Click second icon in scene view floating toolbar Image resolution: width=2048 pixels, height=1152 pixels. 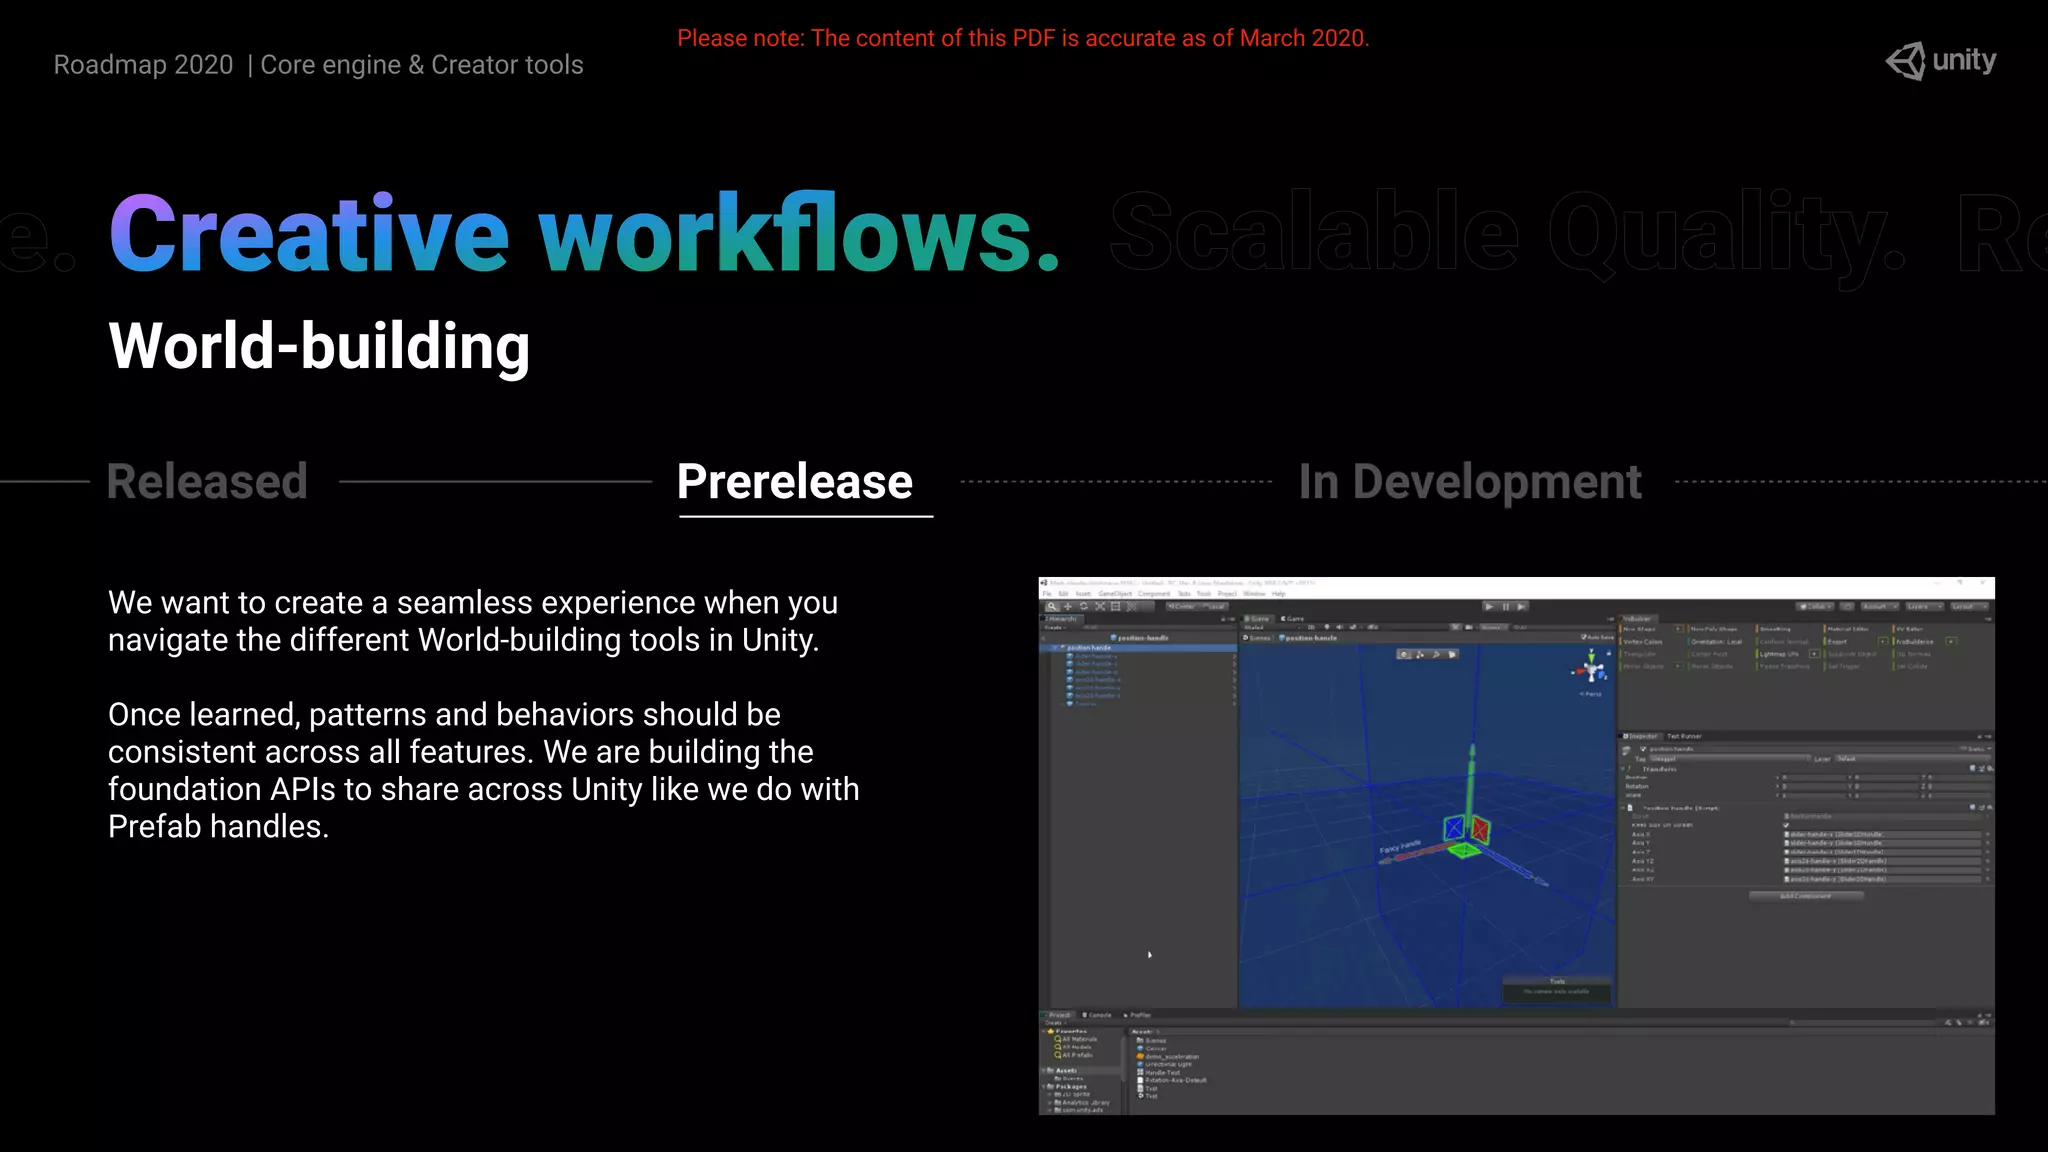tap(1420, 654)
